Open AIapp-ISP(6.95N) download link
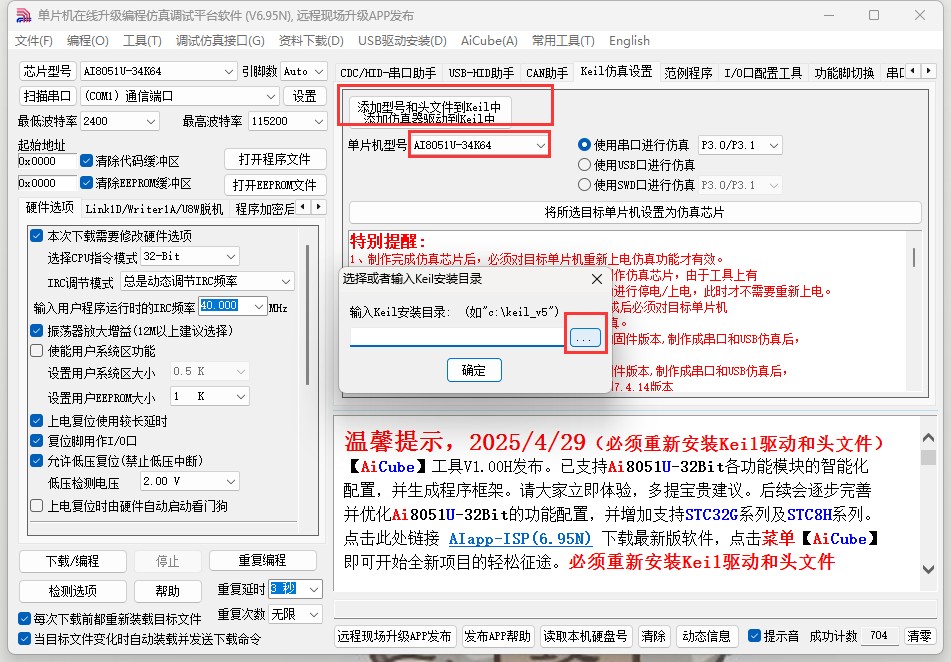This screenshot has width=951, height=662. tap(520, 539)
